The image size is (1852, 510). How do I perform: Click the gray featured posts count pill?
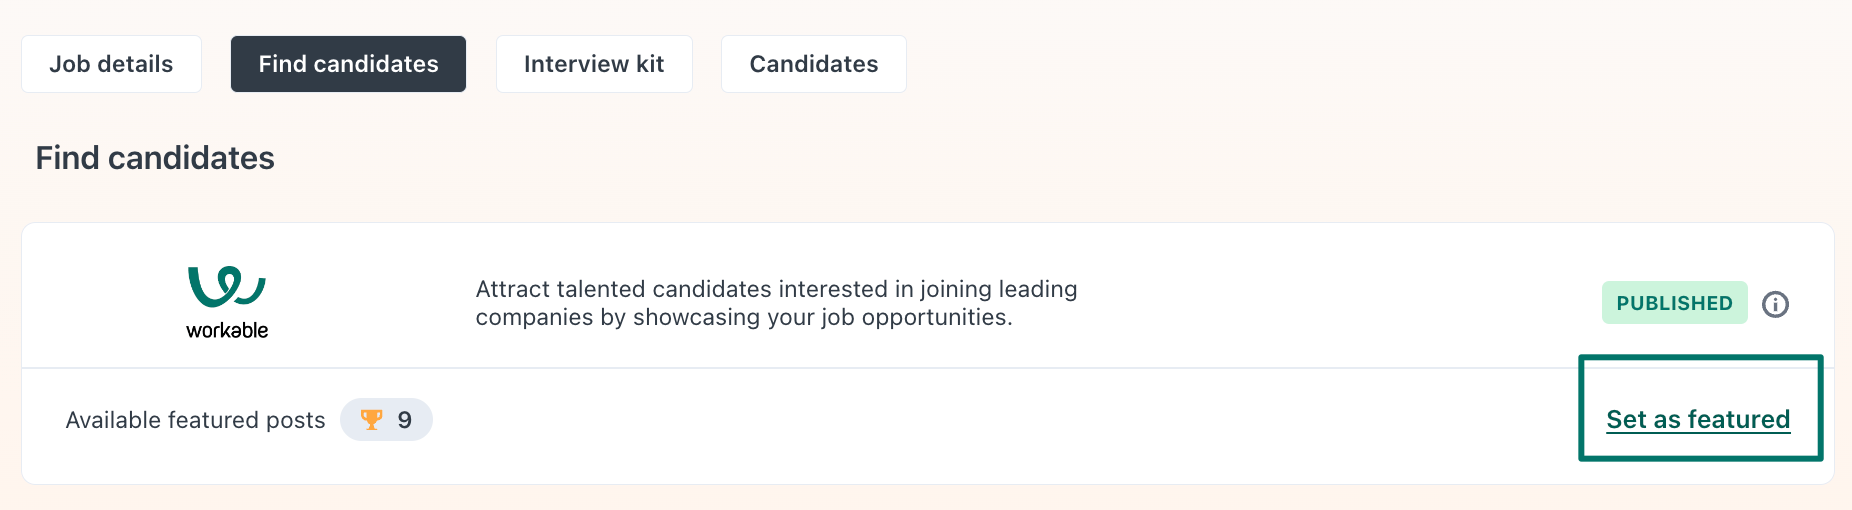click(x=386, y=420)
